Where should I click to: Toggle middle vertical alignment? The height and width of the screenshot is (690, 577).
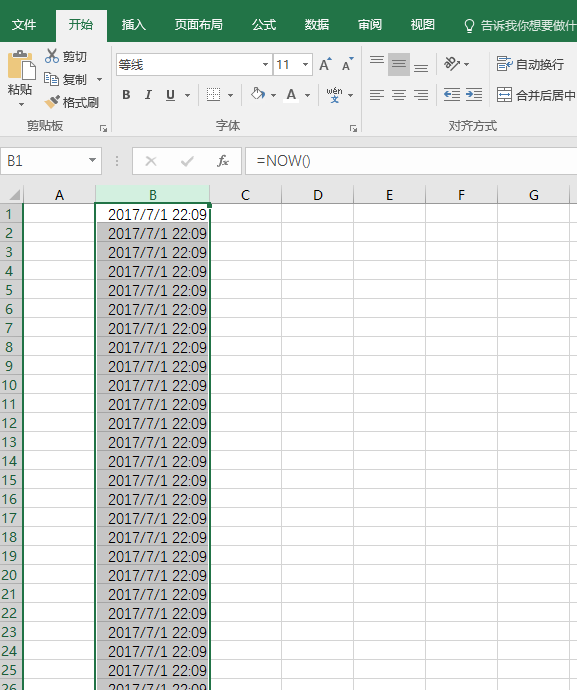[399, 64]
